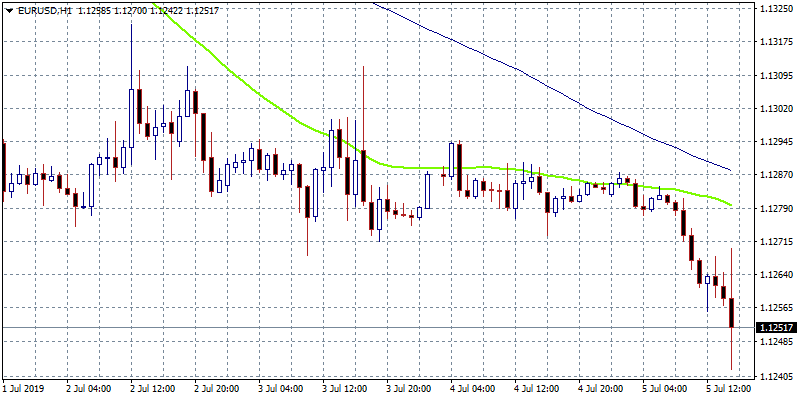Click the 4 Jul 04:00 time label
This screenshot has width=800, height=400.
(472, 389)
